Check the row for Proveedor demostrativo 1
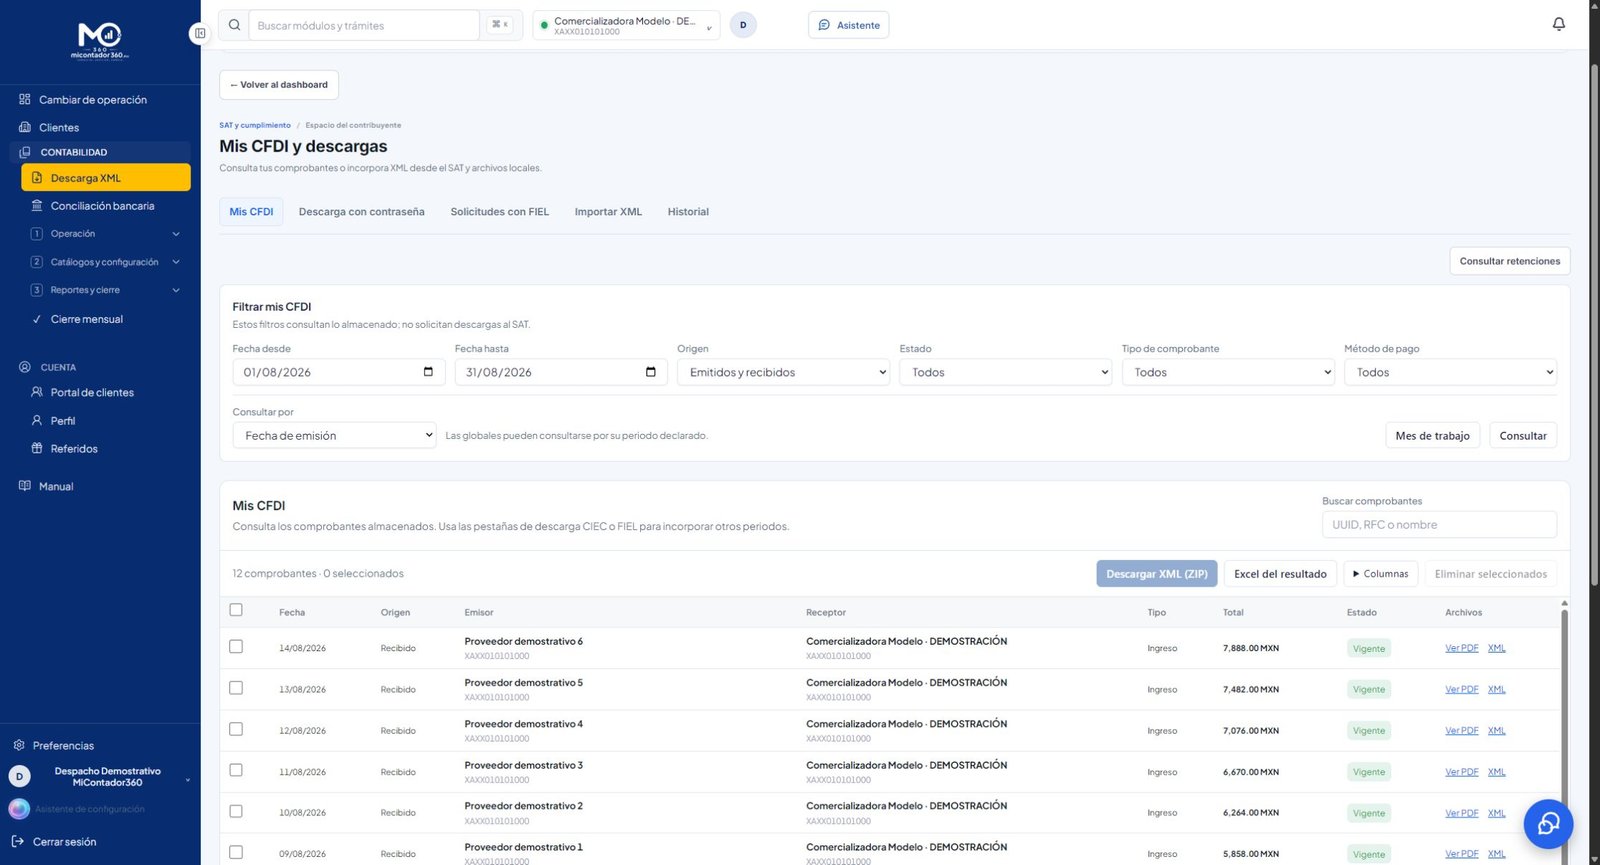 coord(236,852)
